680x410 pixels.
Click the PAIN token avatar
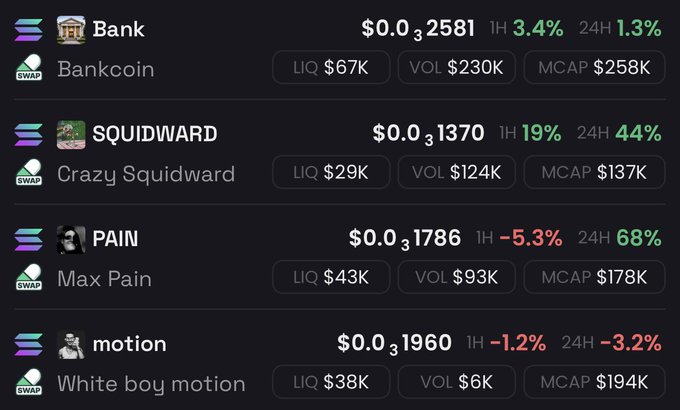71,239
